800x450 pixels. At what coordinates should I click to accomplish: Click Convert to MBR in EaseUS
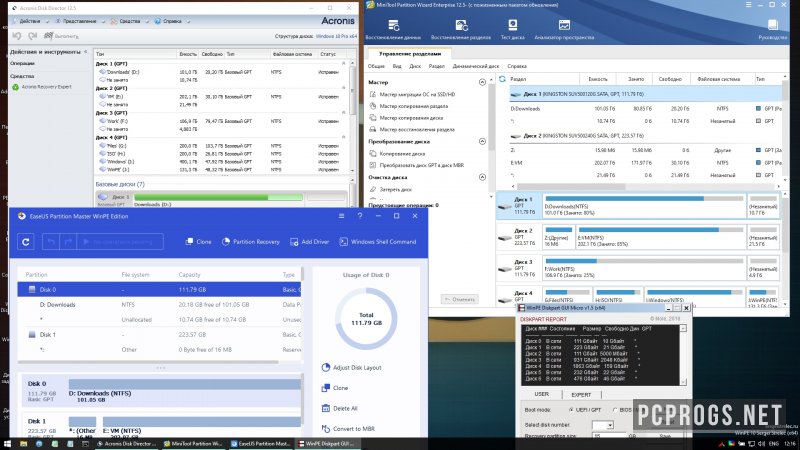348,429
